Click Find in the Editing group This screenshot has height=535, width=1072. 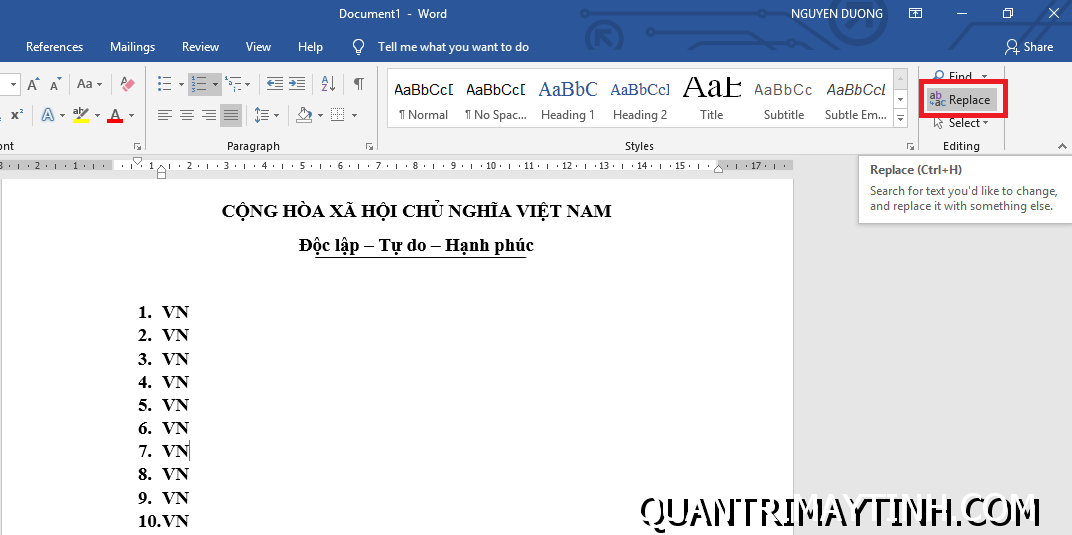pos(952,76)
